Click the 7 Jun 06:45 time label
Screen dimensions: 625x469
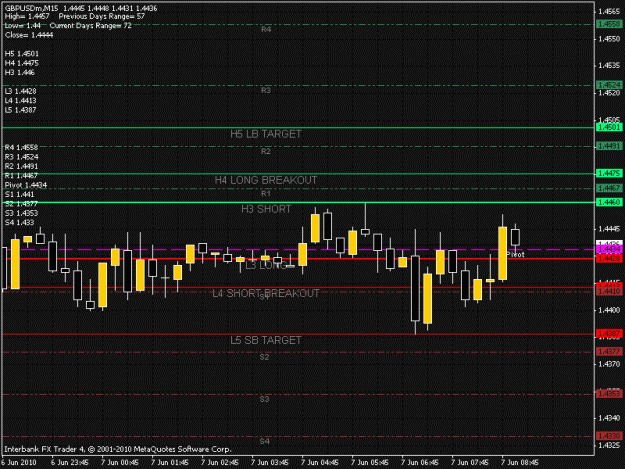point(420,463)
